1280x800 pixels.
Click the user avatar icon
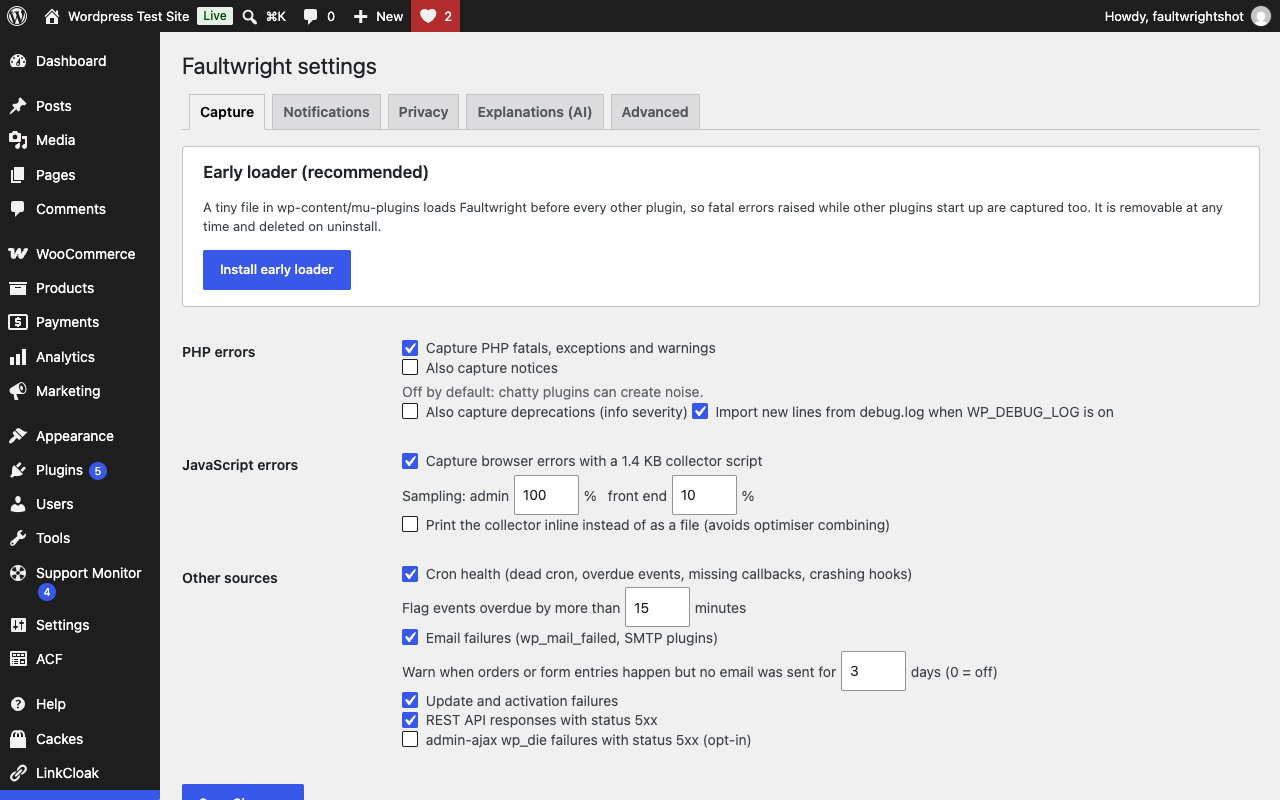(1261, 16)
